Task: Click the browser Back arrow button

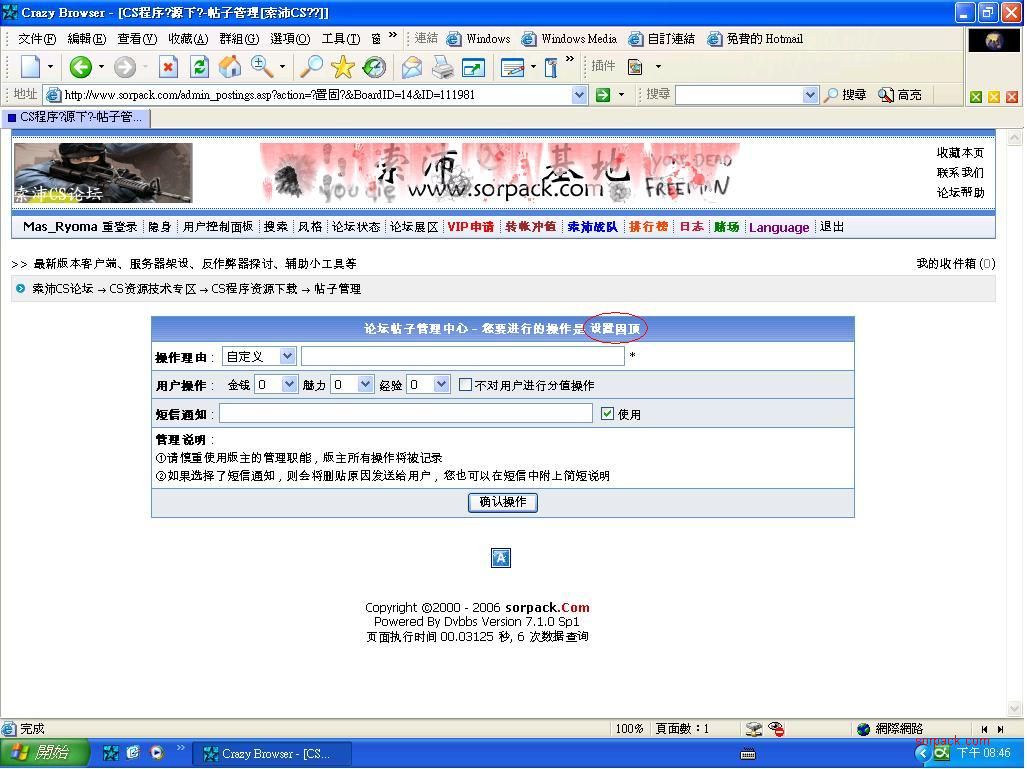Action: click(x=80, y=67)
